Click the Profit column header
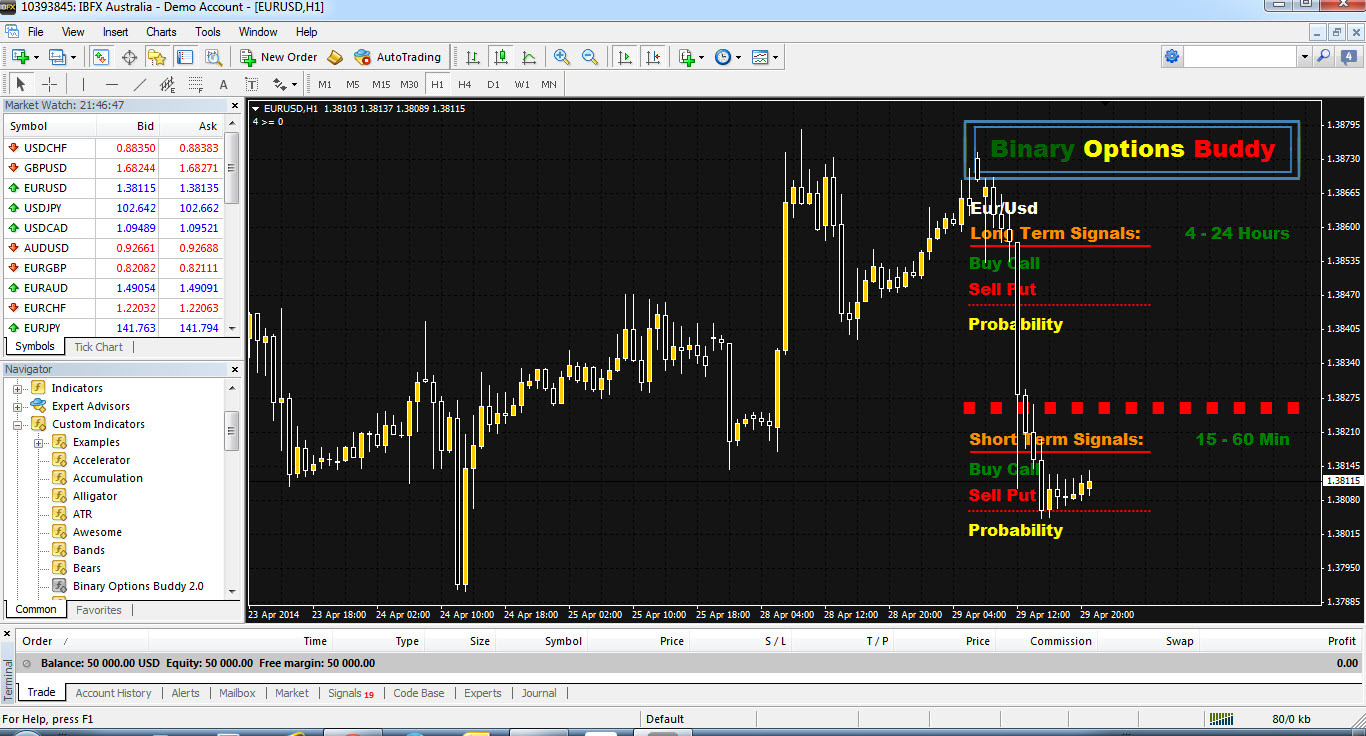 coord(1341,641)
